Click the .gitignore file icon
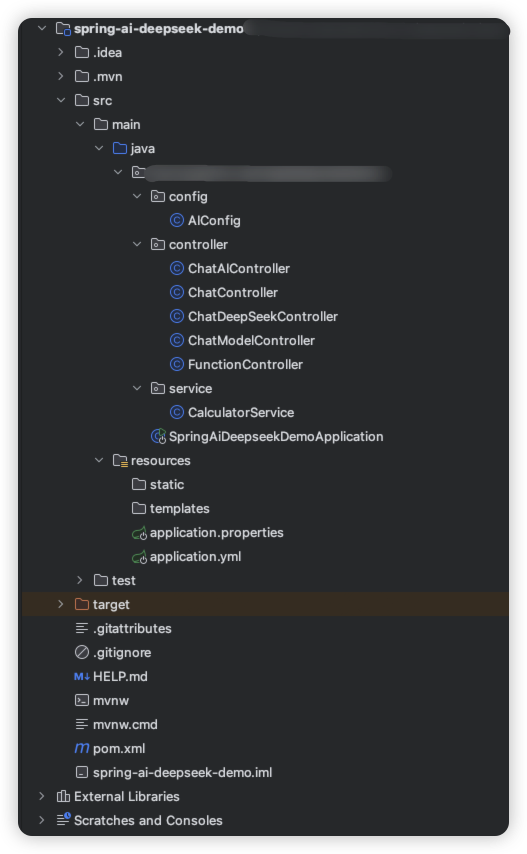Image resolution: width=527 pixels, height=854 pixels. 82,652
